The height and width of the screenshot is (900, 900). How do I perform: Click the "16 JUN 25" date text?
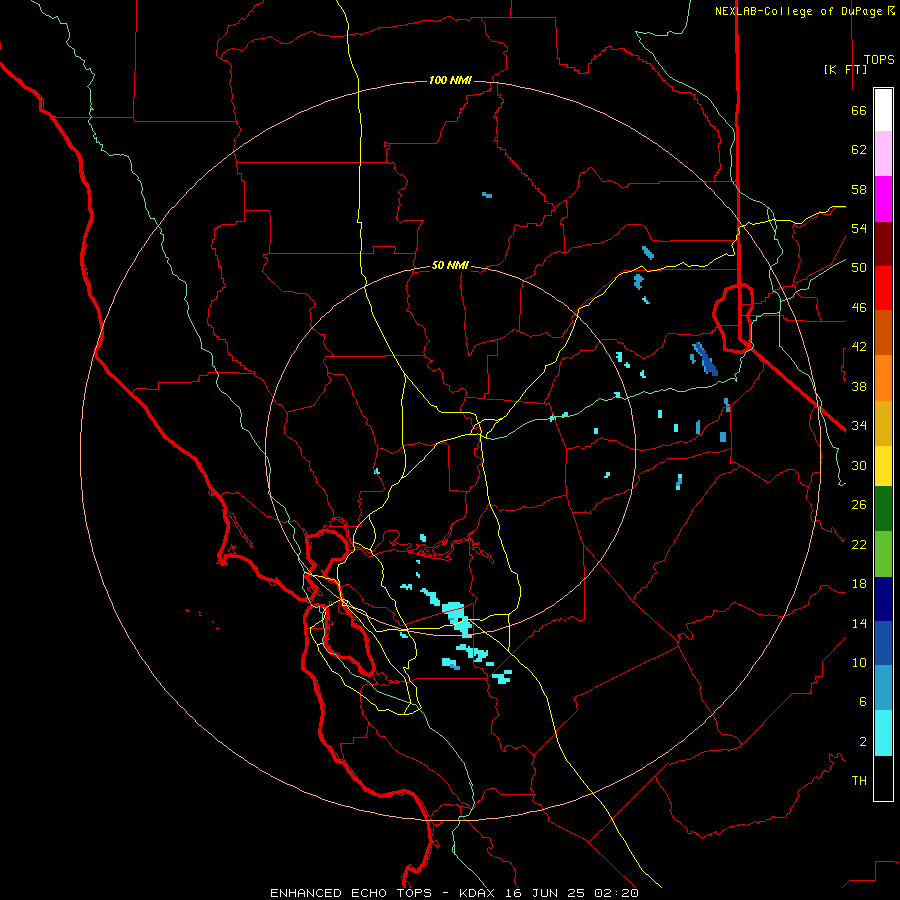tap(545, 893)
